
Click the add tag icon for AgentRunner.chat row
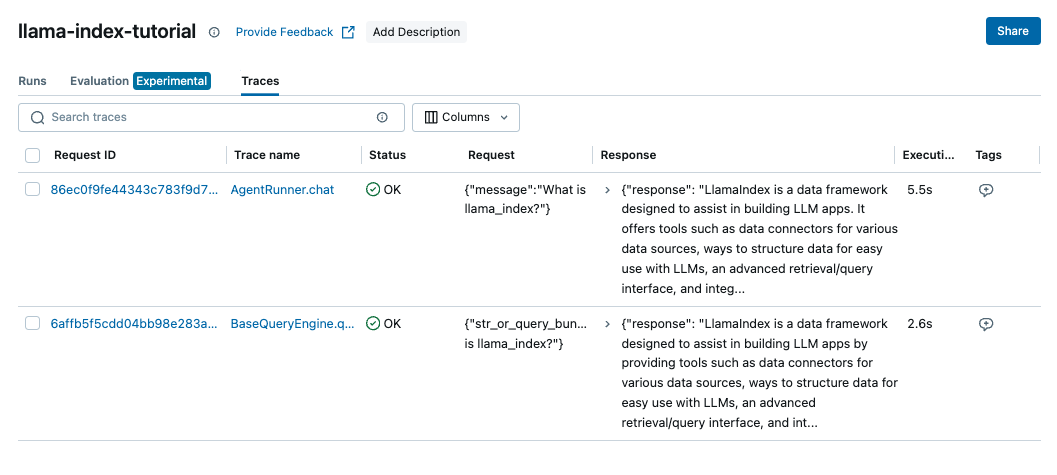pyautogui.click(x=986, y=190)
